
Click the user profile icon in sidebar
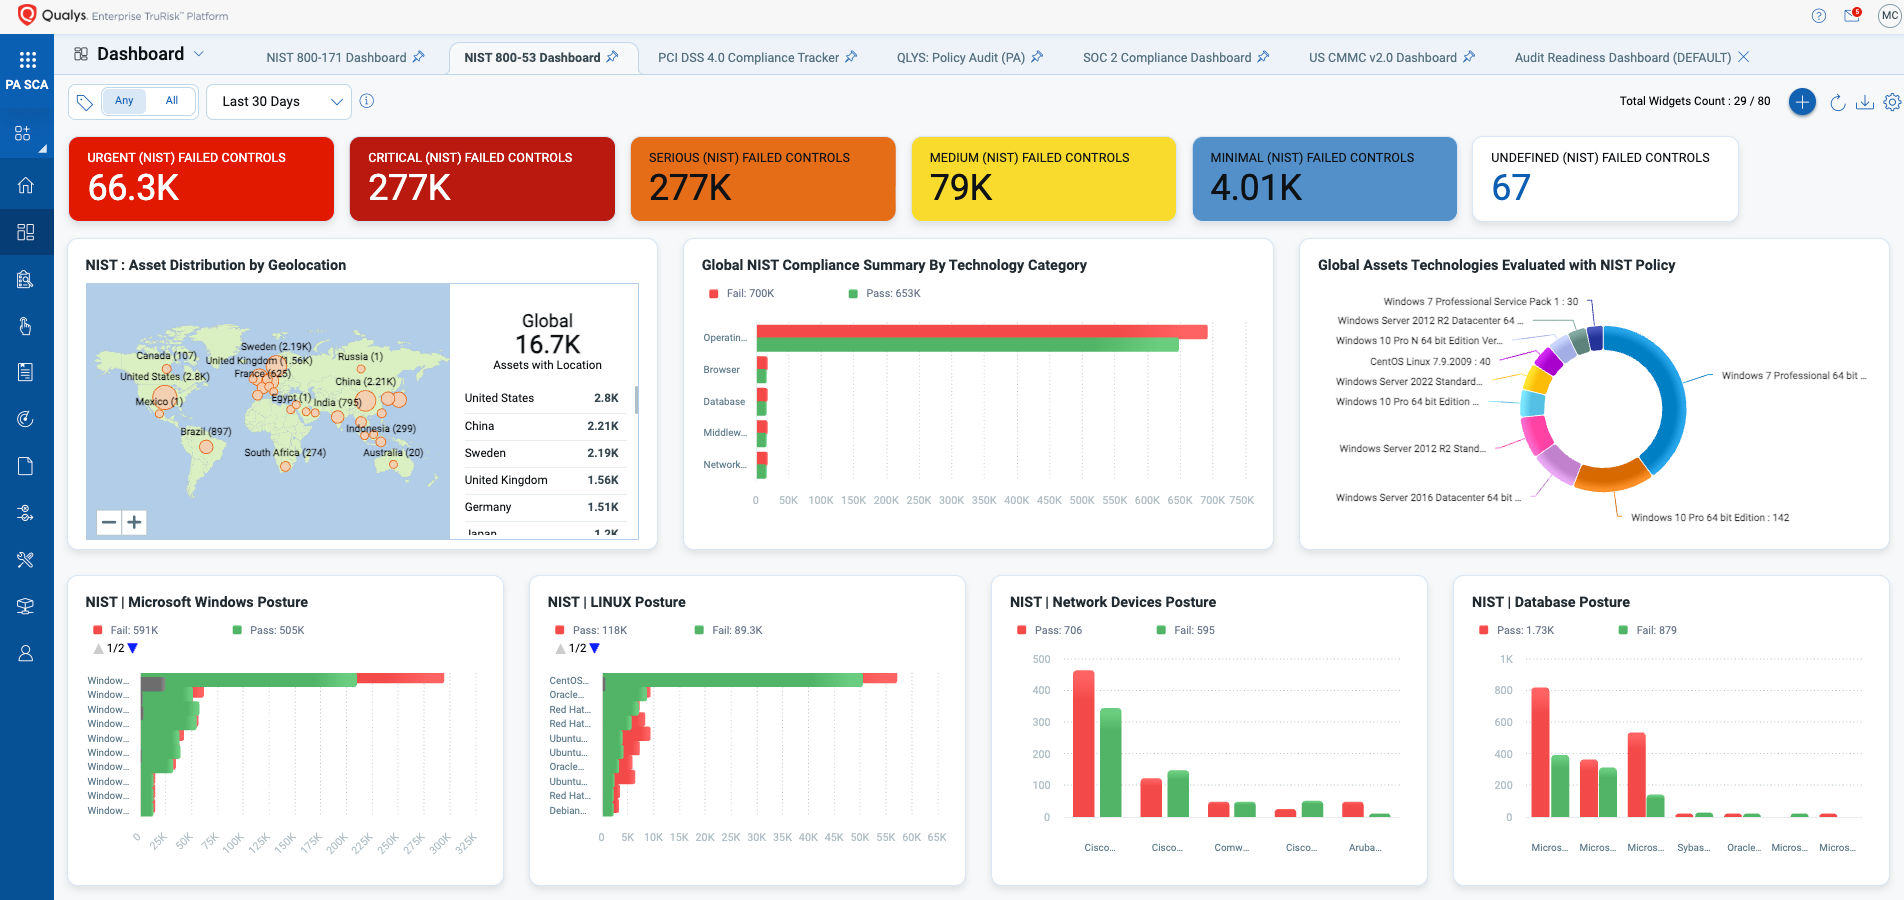(x=26, y=653)
